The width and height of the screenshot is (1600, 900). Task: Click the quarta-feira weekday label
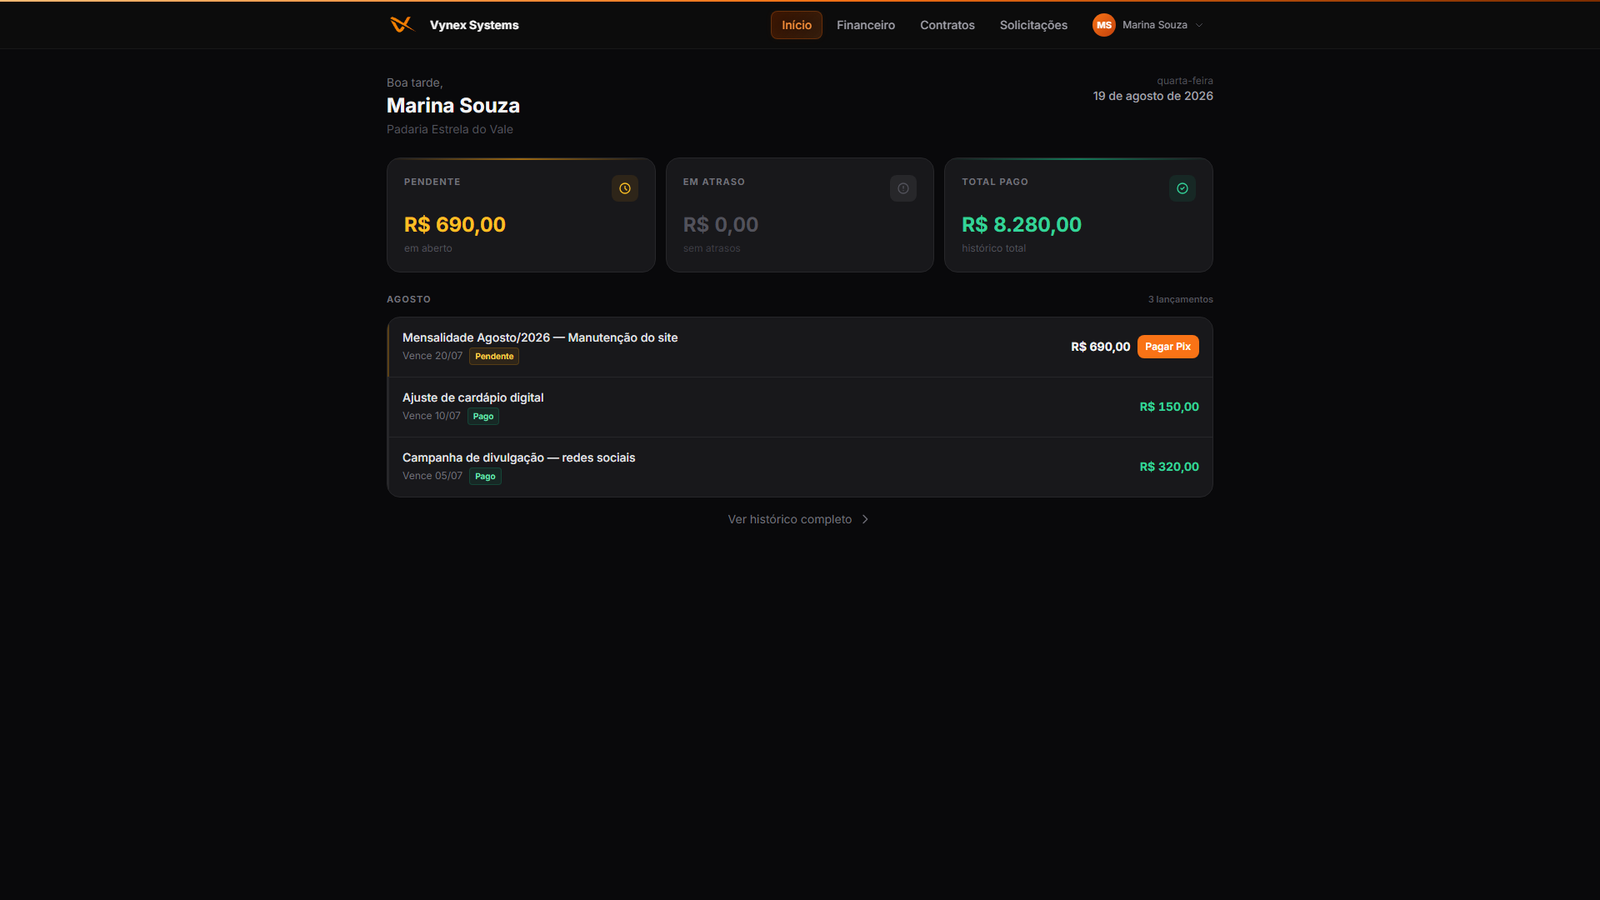(x=1185, y=81)
